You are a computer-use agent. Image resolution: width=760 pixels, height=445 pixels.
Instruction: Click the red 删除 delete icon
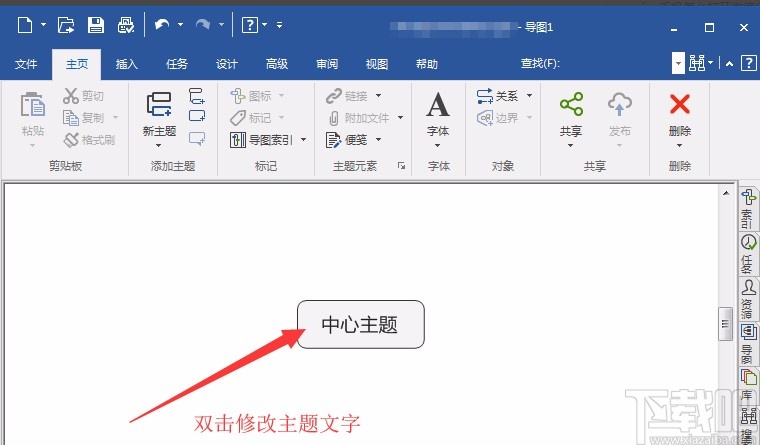pyautogui.click(x=680, y=104)
